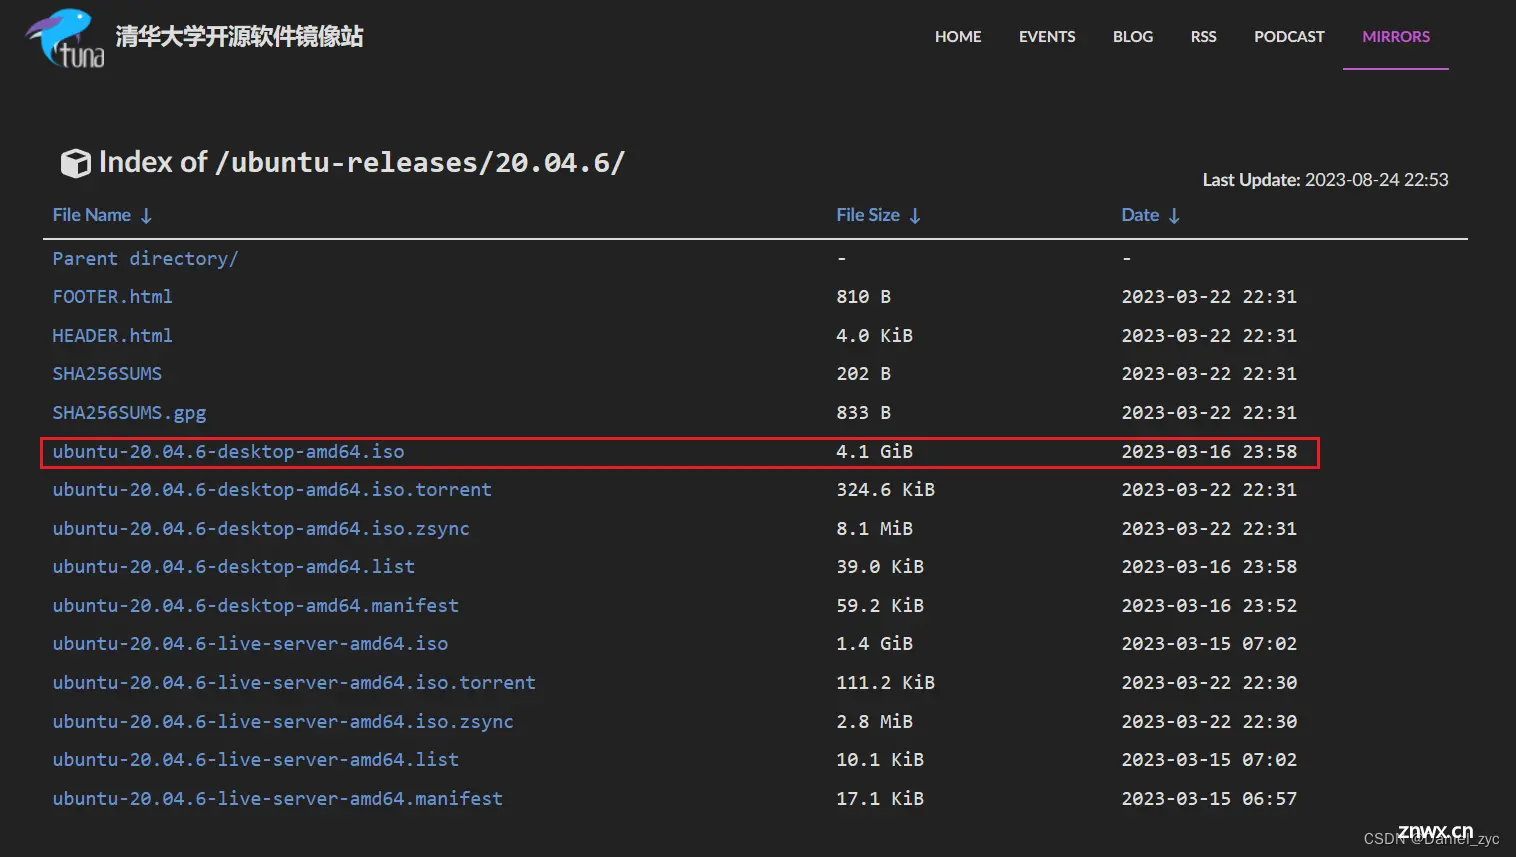Click the 4.1 GiB file size cell
Viewport: 1516px width, 857px height.
coord(874,452)
